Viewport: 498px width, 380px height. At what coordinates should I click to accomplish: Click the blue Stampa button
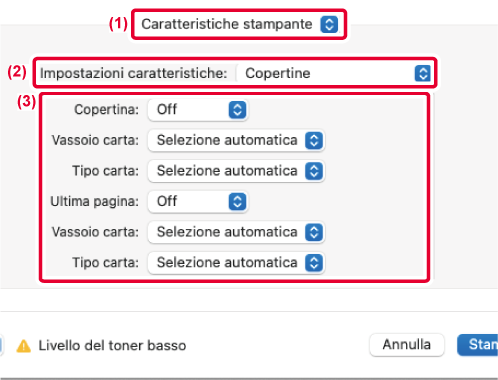click(478, 345)
